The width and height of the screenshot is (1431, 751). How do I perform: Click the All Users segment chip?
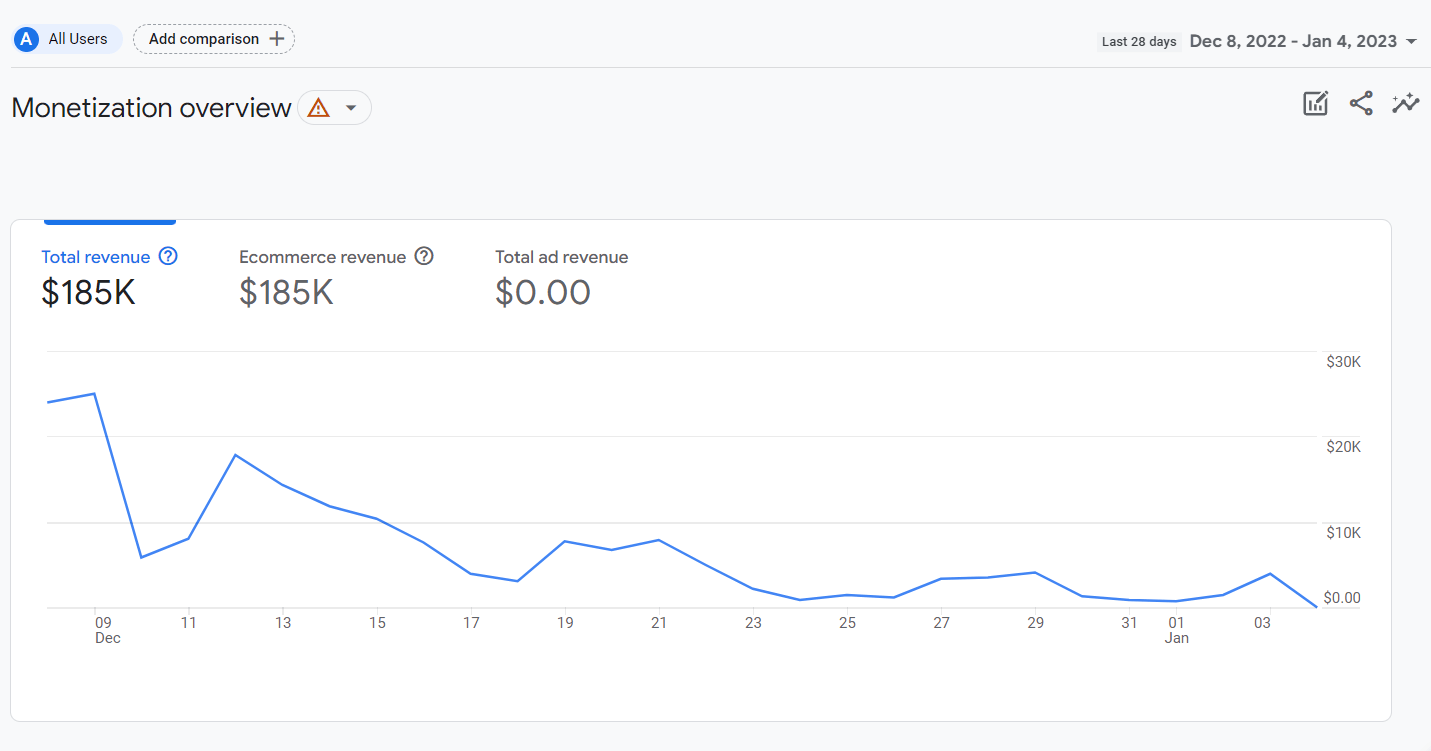pos(66,39)
